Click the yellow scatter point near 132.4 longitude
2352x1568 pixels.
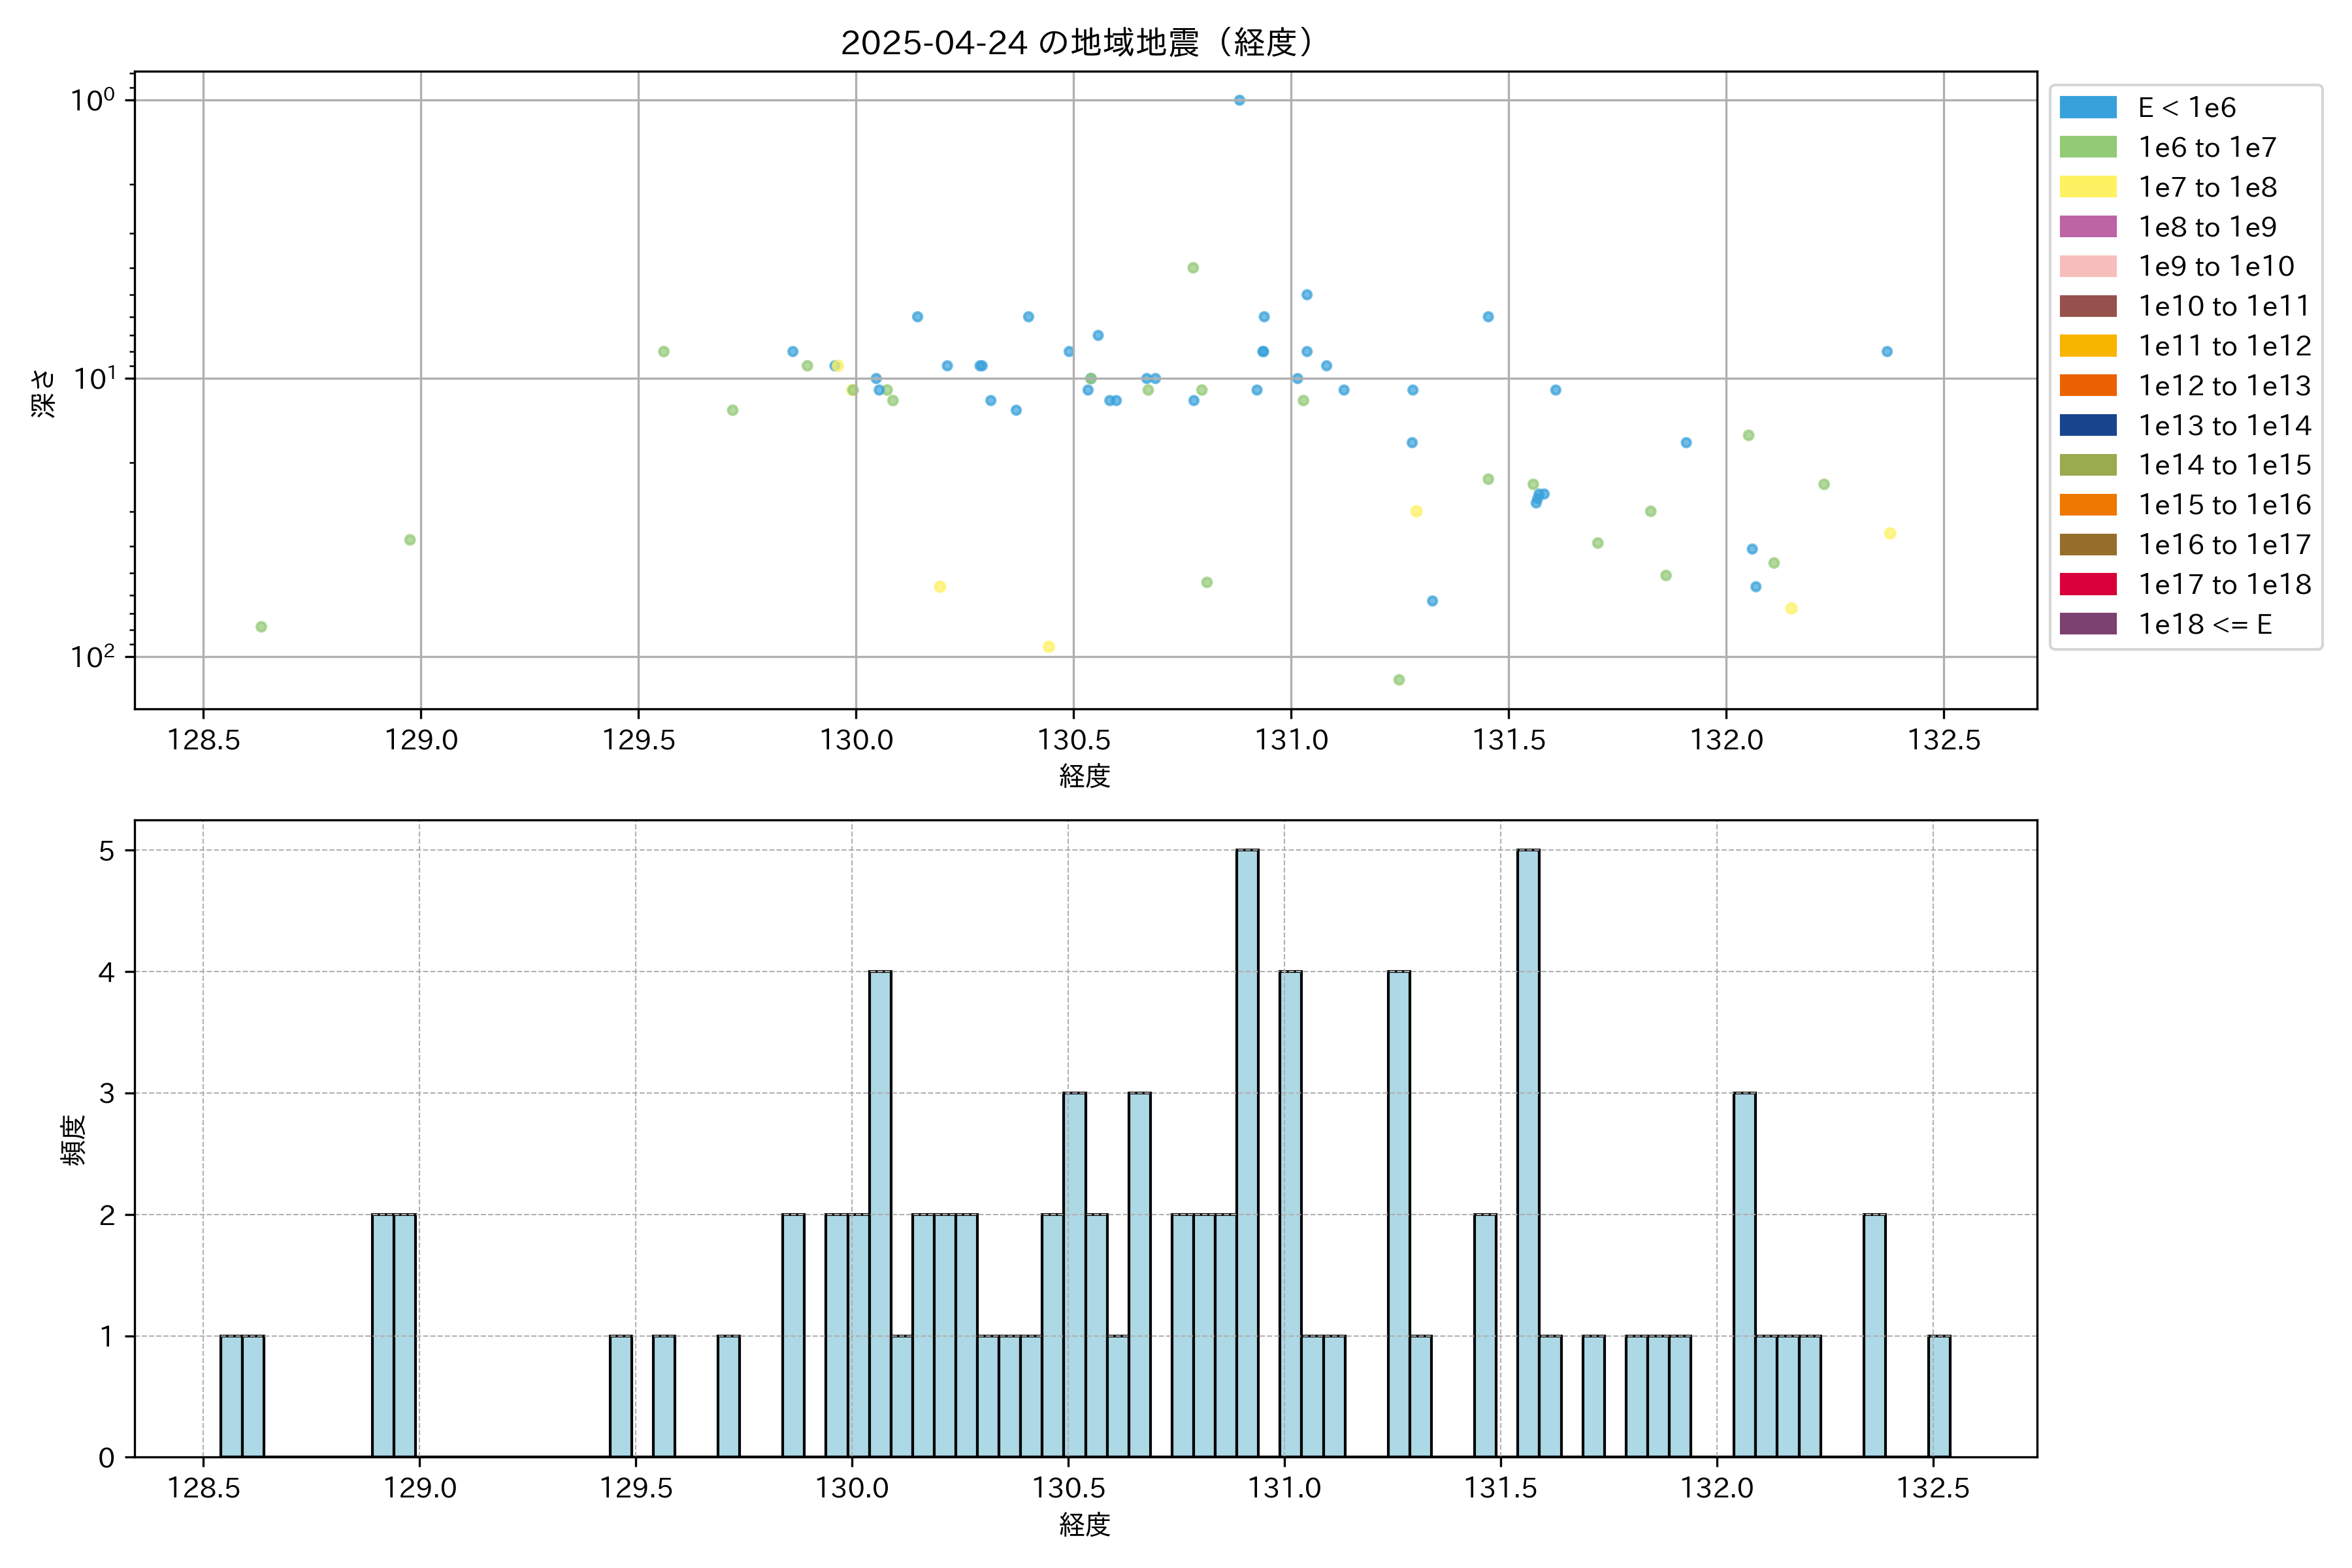[x=1890, y=533]
